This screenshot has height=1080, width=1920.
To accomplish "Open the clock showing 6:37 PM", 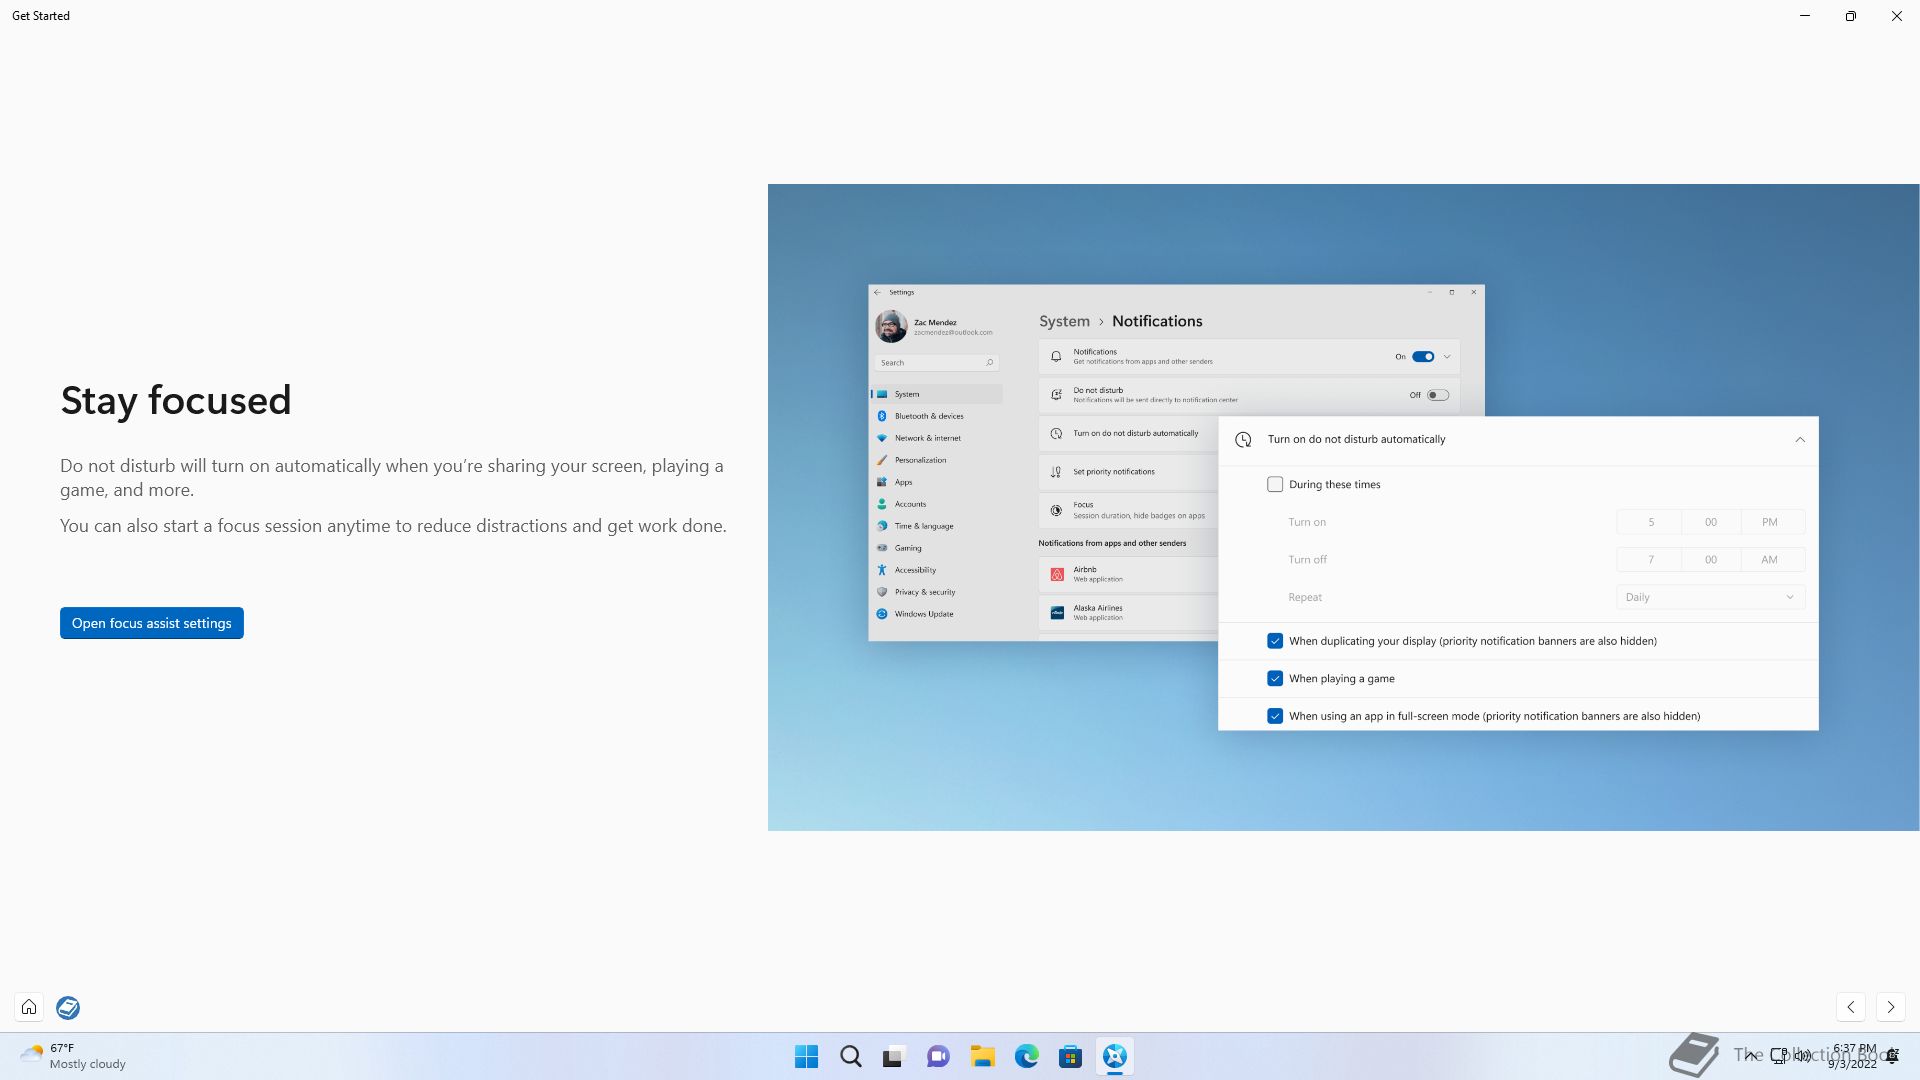I will point(1853,1056).
